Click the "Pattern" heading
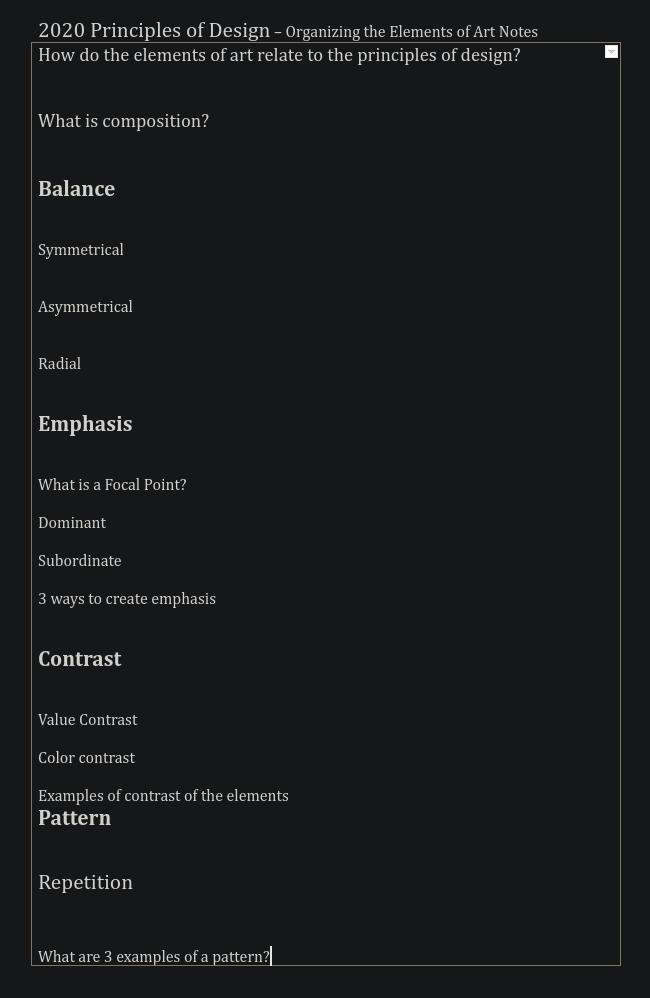Viewport: 650px width, 998px height. point(74,818)
